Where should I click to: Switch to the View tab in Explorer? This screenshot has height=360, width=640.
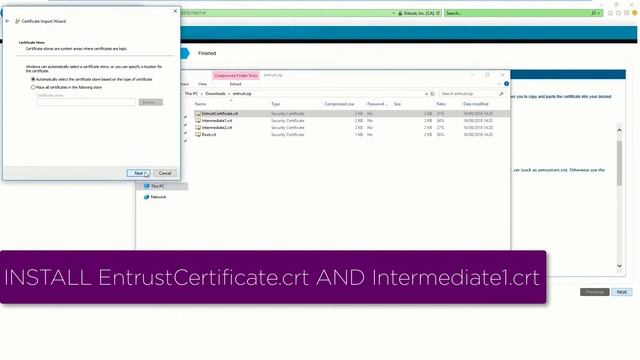tap(202, 84)
